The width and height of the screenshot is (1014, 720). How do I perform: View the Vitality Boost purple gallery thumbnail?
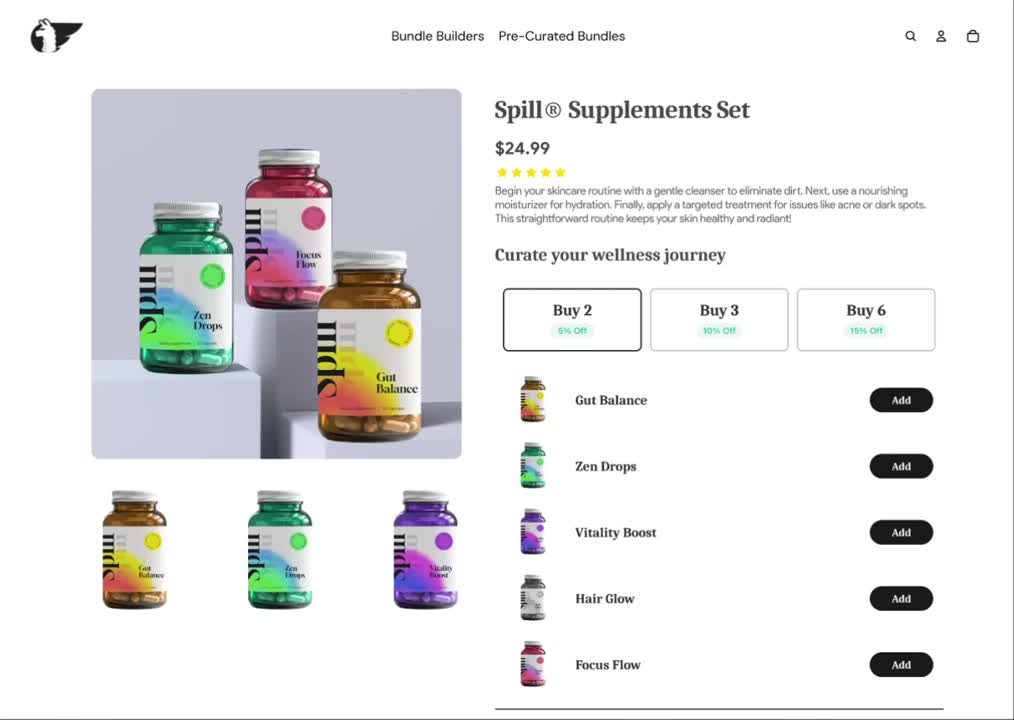coord(426,549)
